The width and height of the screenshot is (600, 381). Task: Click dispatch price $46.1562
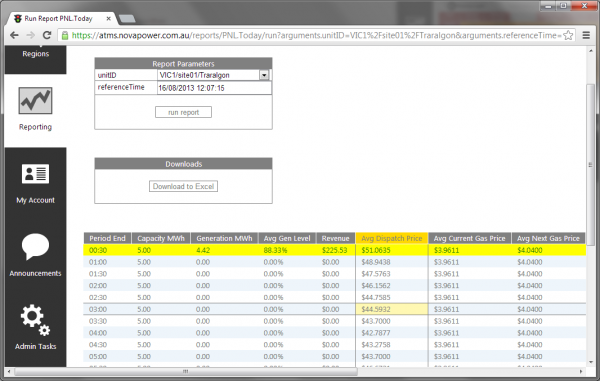pyautogui.click(x=376, y=286)
